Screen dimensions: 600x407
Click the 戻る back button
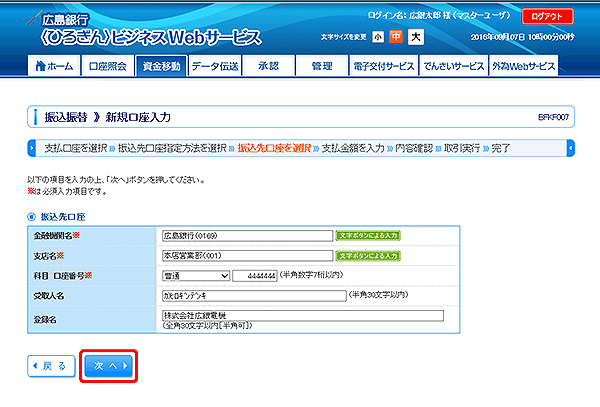click(51, 366)
